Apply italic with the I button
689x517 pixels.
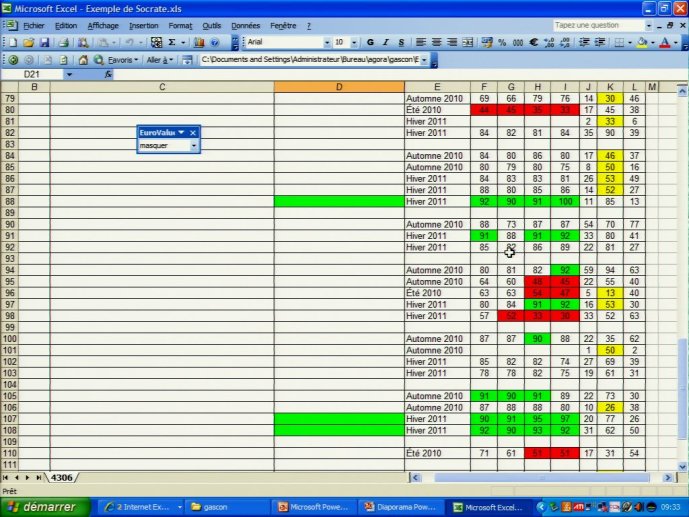pyautogui.click(x=385, y=43)
